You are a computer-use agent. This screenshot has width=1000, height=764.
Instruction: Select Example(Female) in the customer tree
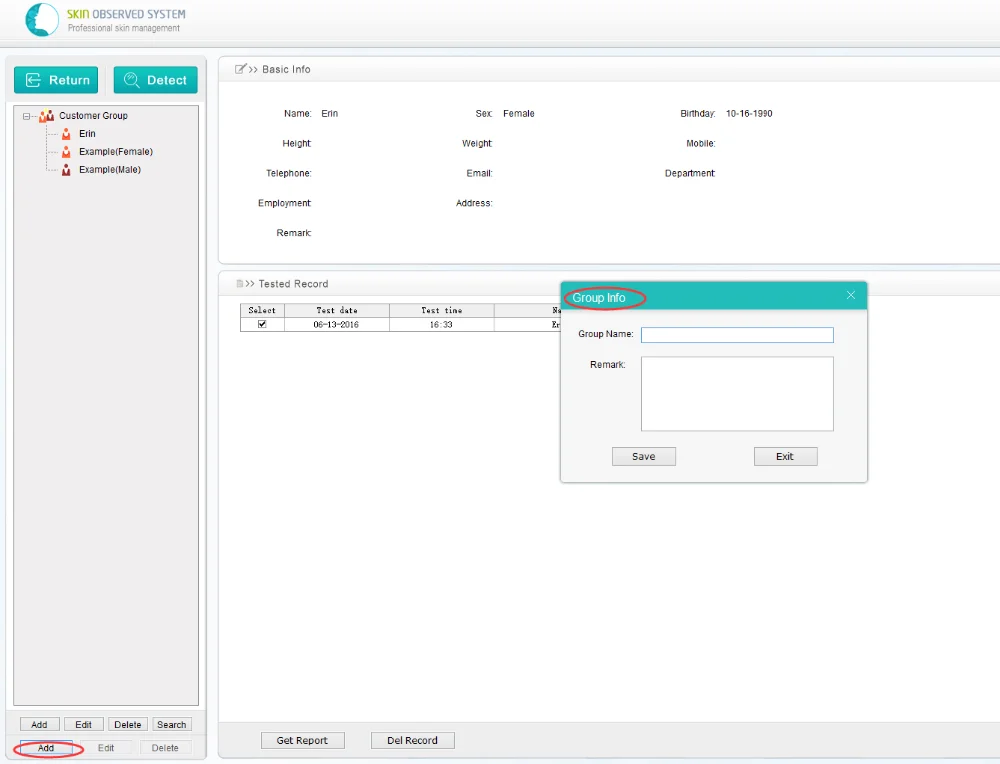(115, 152)
